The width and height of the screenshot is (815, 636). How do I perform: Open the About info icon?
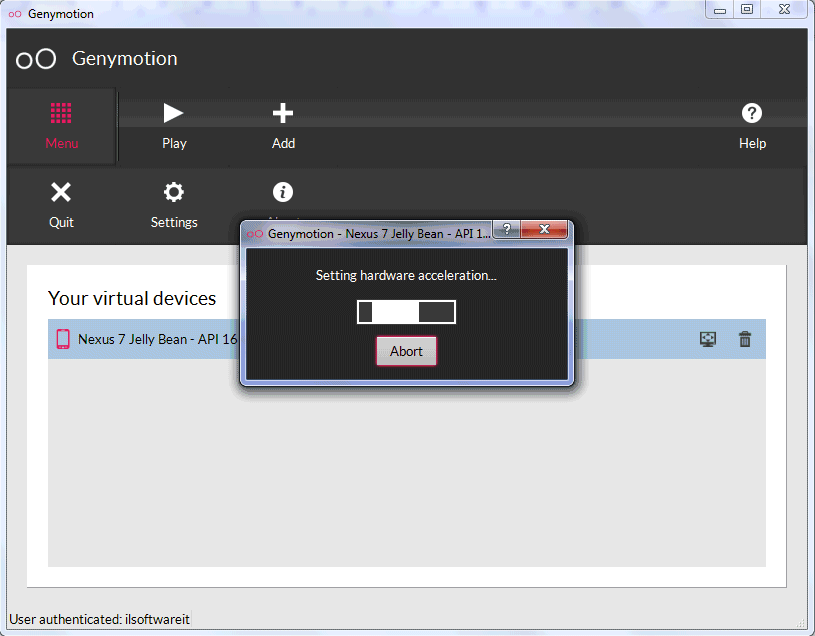(x=283, y=192)
